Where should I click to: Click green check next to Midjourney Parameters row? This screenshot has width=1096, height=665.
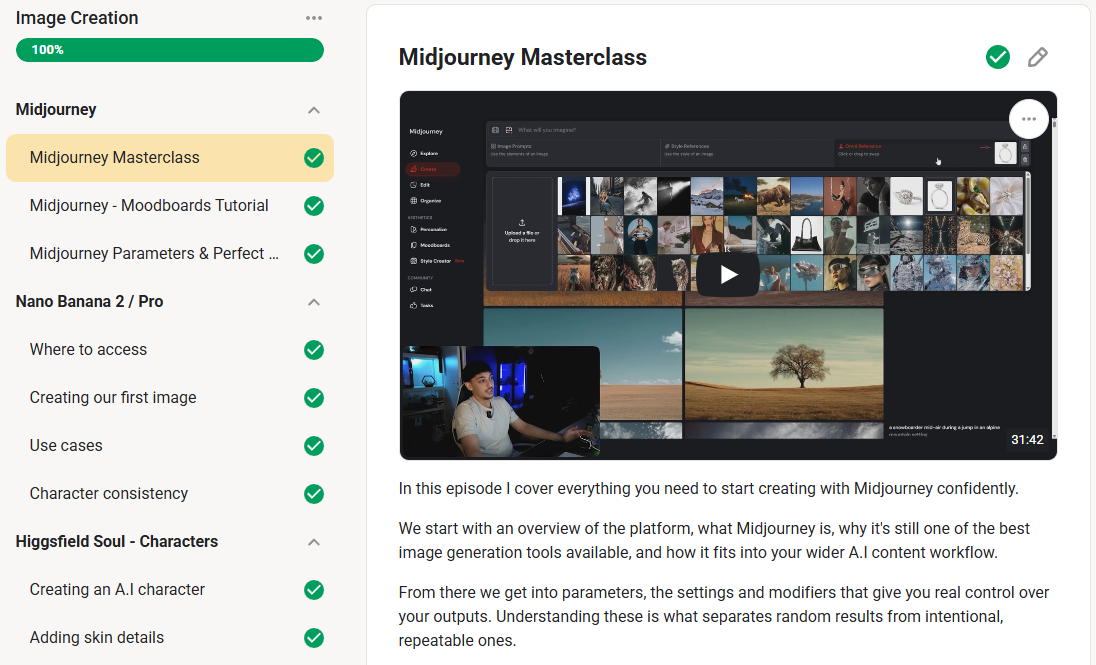tap(314, 254)
